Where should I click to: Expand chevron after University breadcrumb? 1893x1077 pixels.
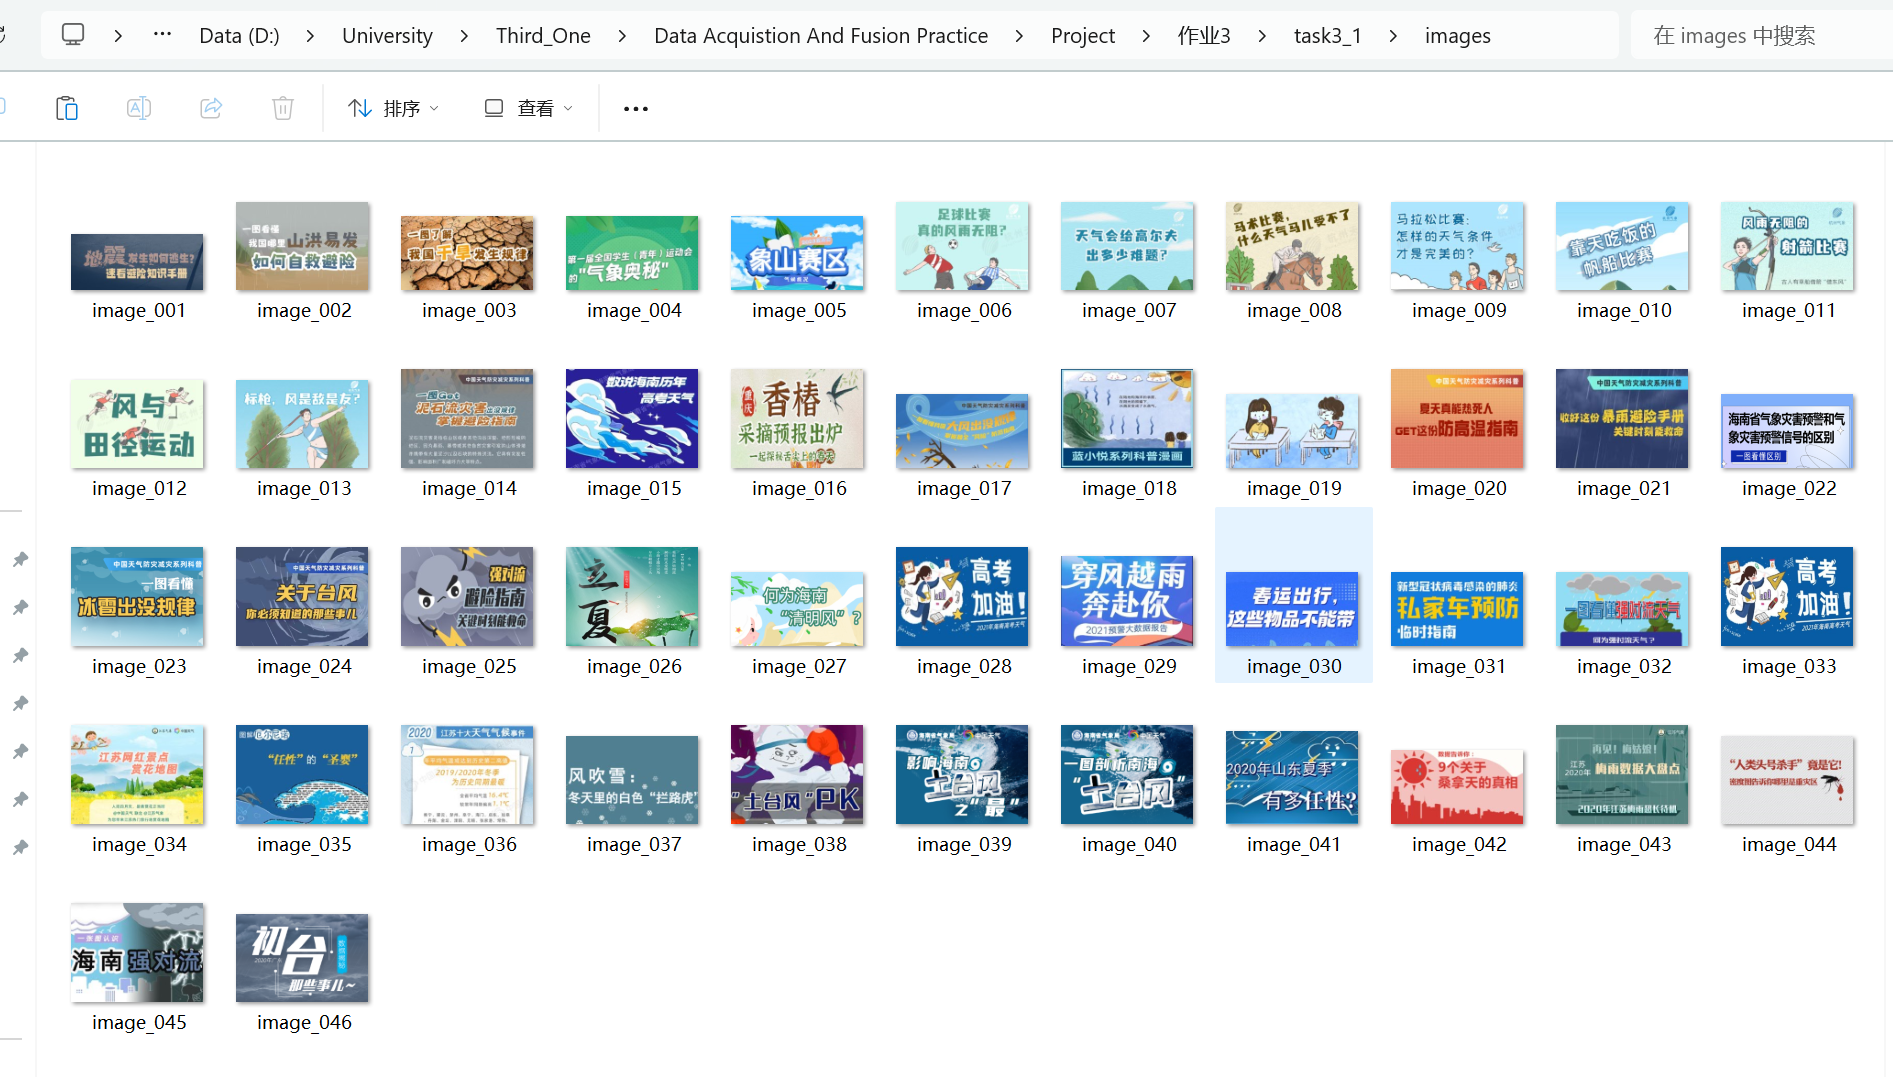pyautogui.click(x=464, y=36)
